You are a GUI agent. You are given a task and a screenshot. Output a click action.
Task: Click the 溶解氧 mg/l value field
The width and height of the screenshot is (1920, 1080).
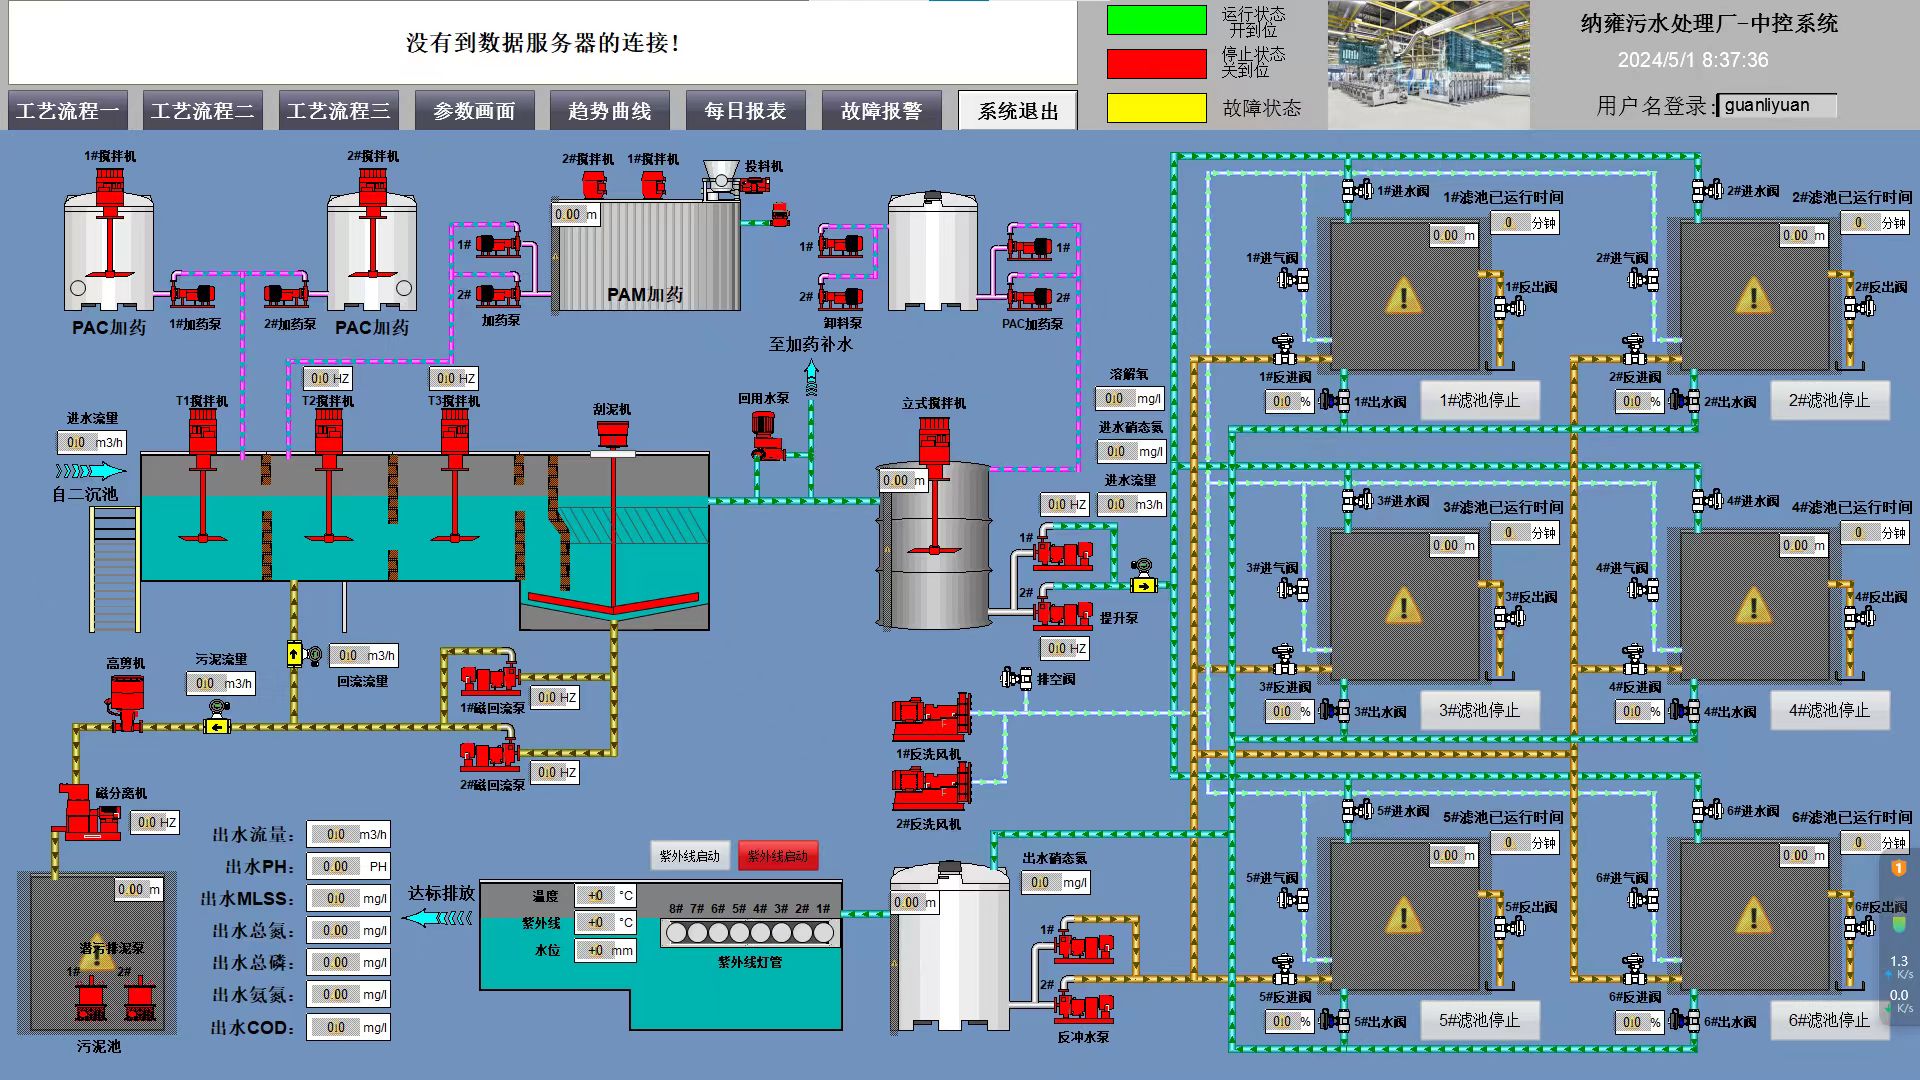pos(1131,398)
